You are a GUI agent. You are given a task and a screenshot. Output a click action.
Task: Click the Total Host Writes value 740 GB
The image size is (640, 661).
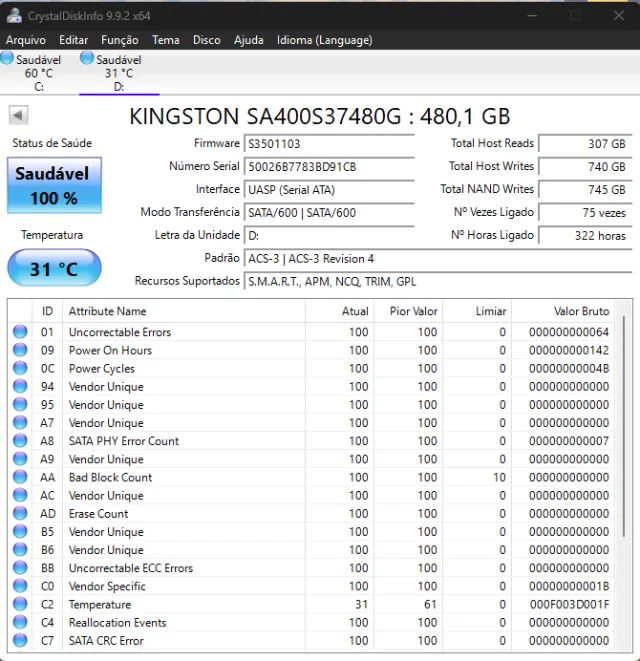tap(586, 167)
